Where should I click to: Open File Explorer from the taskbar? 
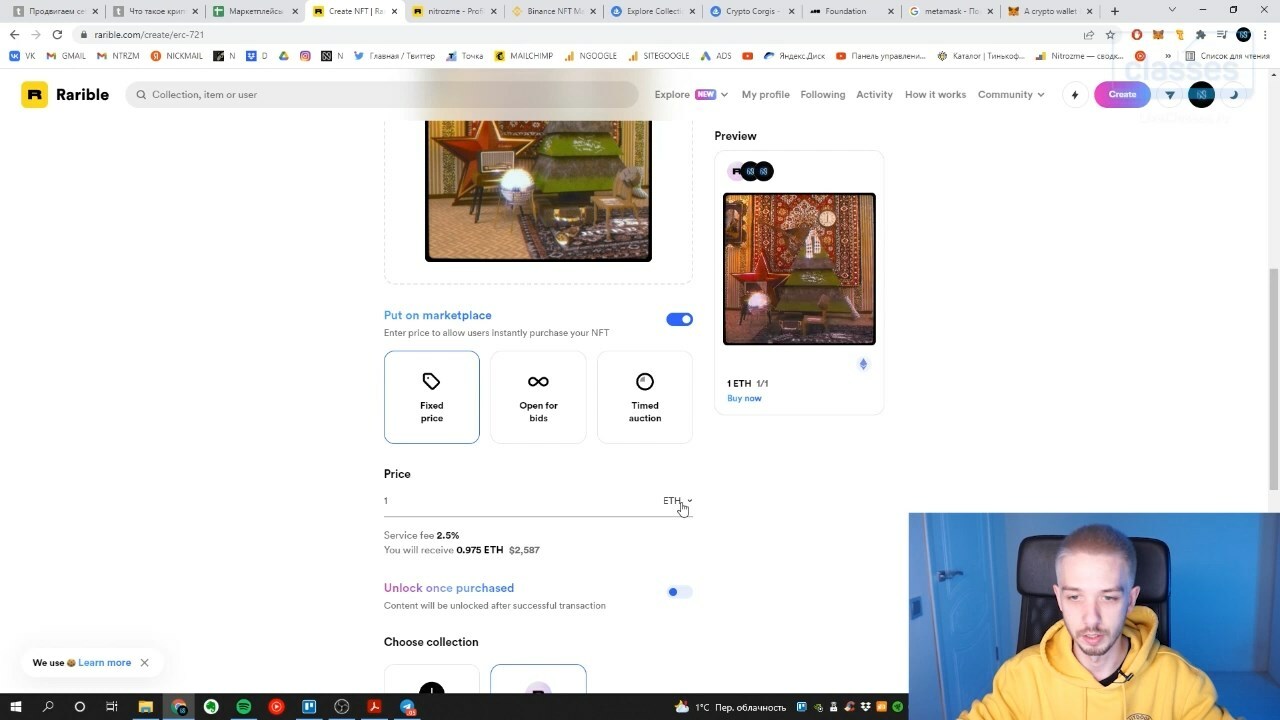(x=145, y=707)
